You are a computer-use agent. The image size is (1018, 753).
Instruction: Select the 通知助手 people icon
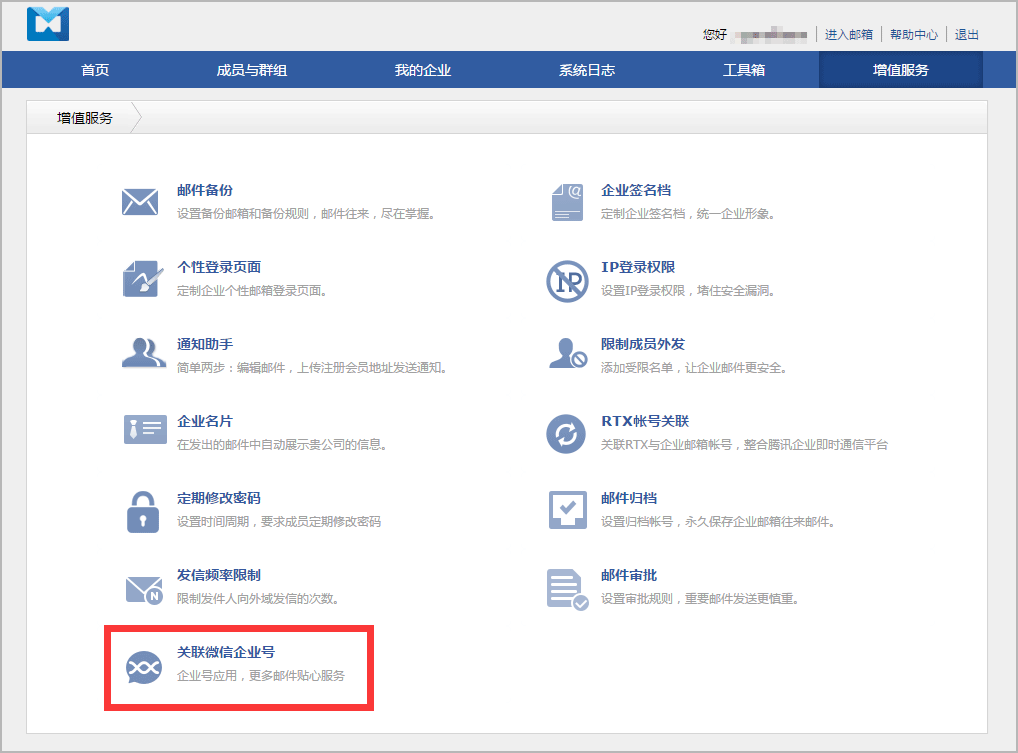pos(142,354)
